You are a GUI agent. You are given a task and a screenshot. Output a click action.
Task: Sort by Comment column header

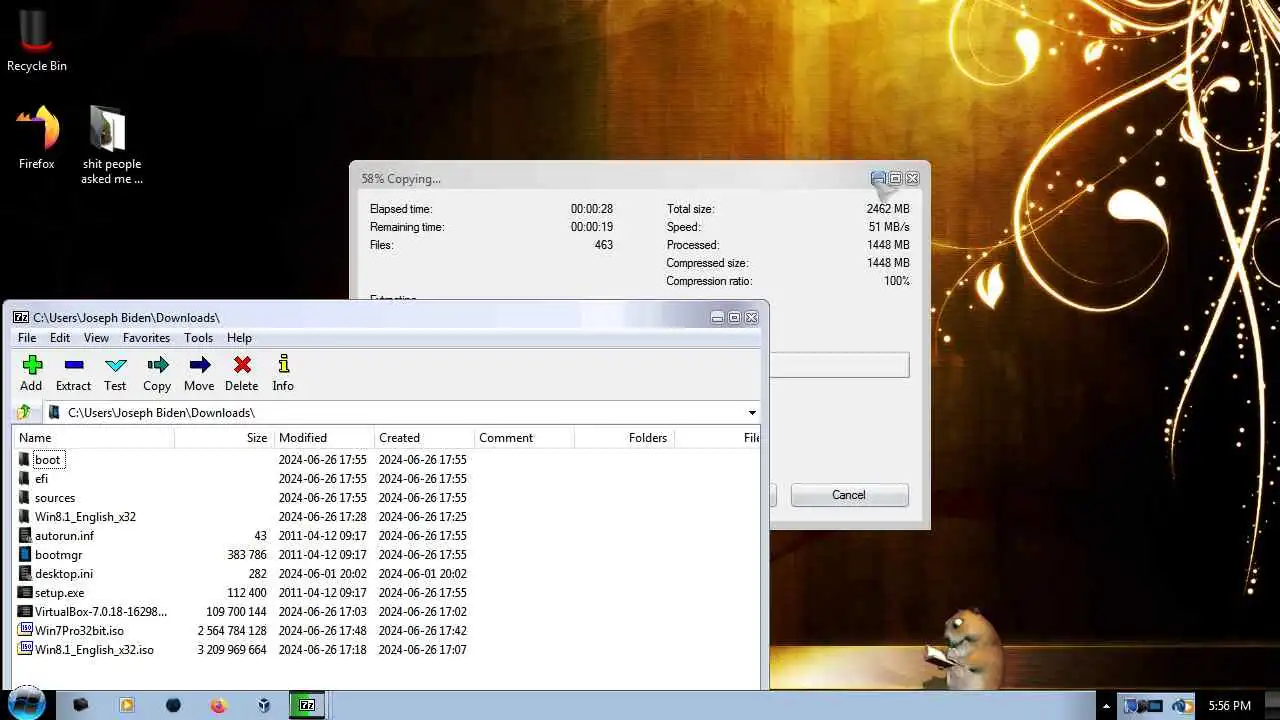[x=524, y=437]
